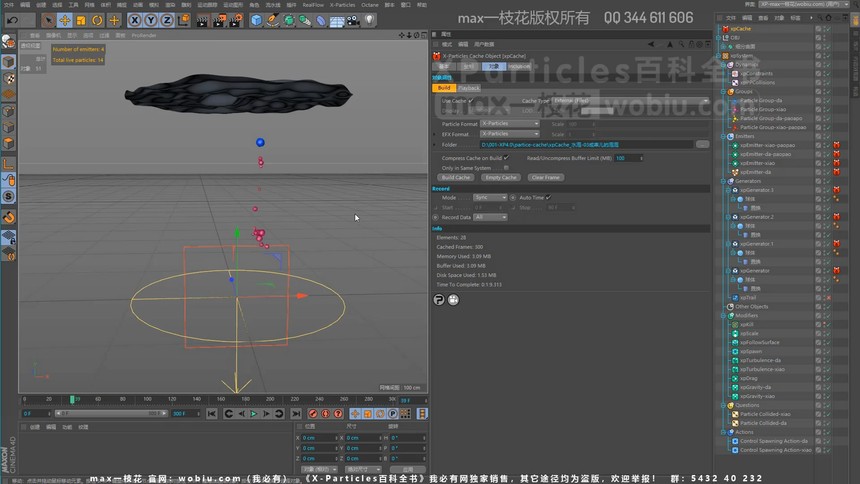Select the xpTurbulence-da modifier
860x484 pixels.
(x=760, y=360)
